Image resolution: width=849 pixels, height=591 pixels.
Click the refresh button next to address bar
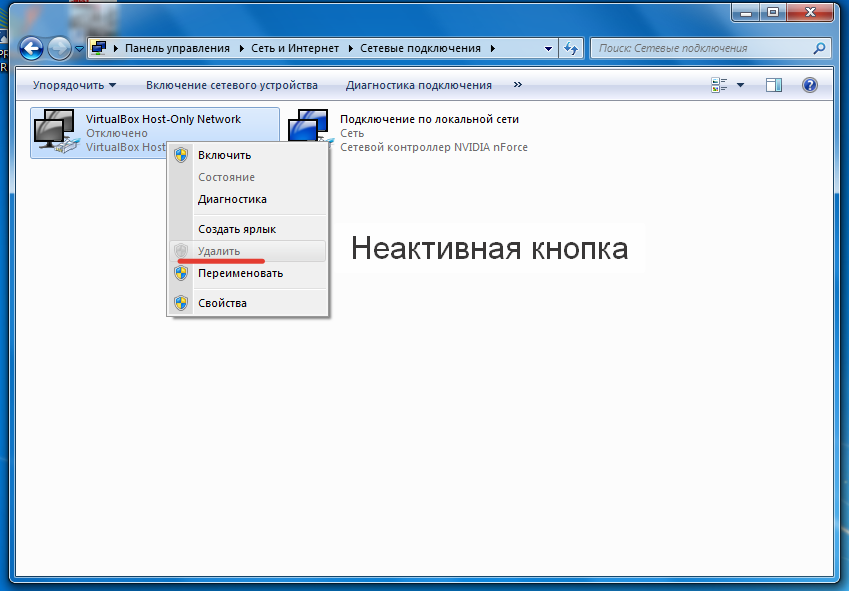tap(572, 48)
